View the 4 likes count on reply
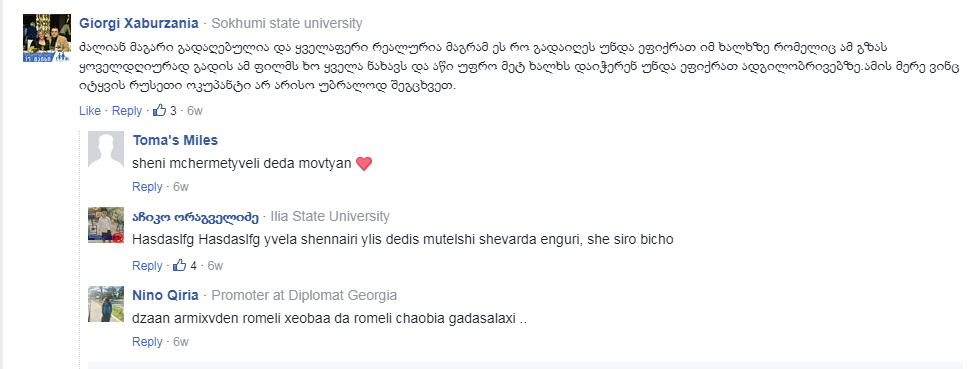Image resolution: width=974 pixels, height=369 pixels. tap(194, 266)
